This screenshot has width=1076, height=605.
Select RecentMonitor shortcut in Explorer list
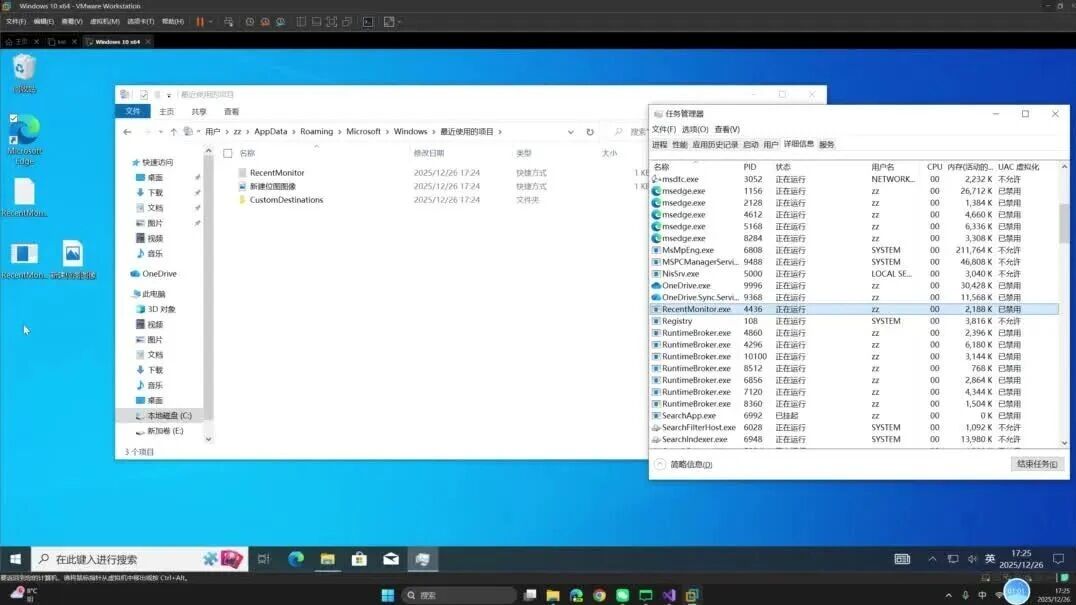tap(277, 173)
